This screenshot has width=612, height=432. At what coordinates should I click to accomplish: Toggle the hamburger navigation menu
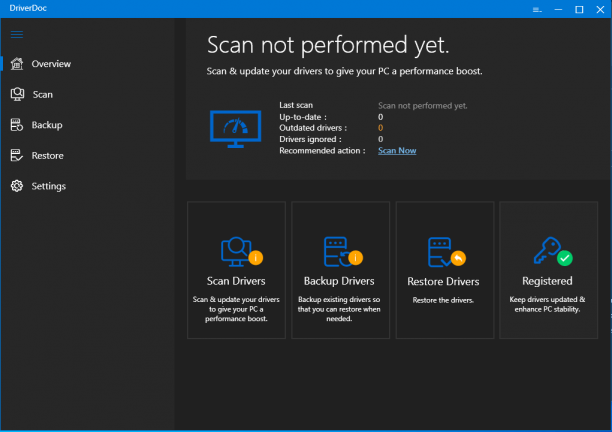(x=17, y=34)
